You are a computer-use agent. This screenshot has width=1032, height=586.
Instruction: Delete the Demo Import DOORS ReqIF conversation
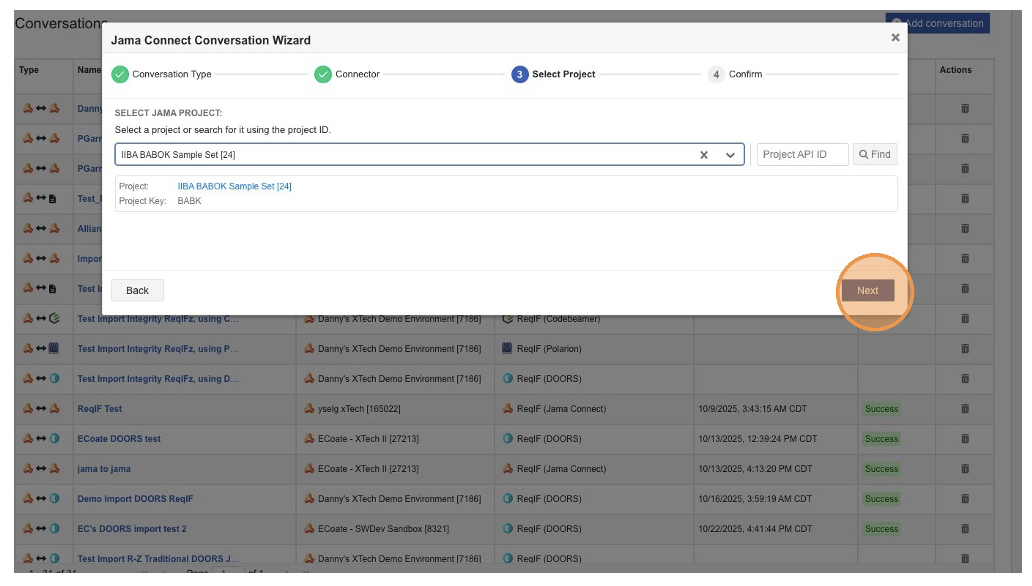(965, 498)
